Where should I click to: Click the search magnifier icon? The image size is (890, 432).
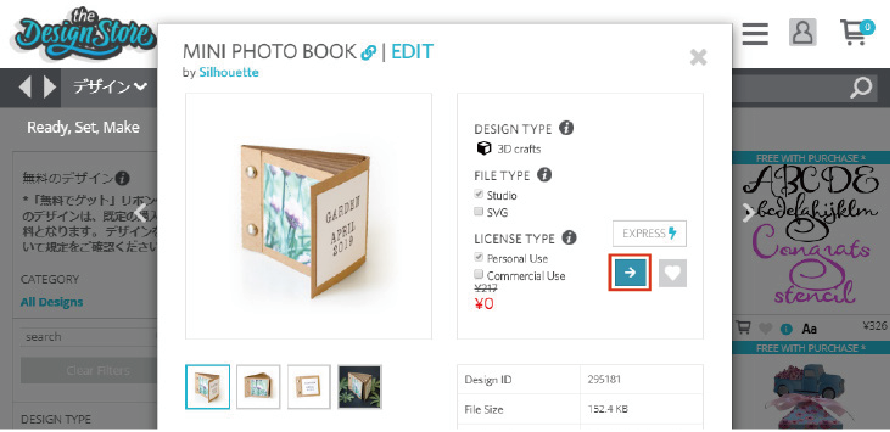click(861, 88)
